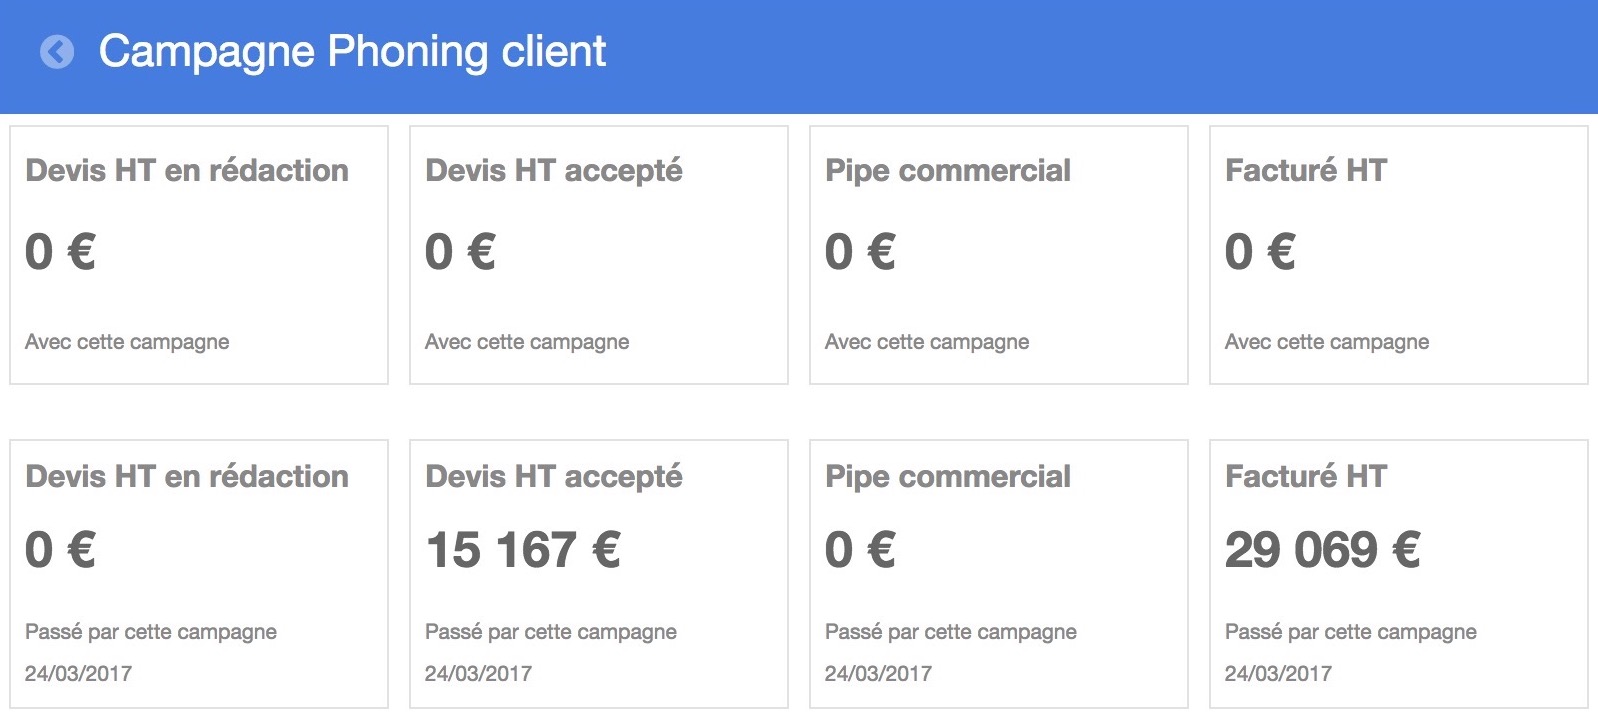The height and width of the screenshot is (718, 1598).
Task: Click the back arrow icon in header
Action: pyautogui.click(x=57, y=51)
